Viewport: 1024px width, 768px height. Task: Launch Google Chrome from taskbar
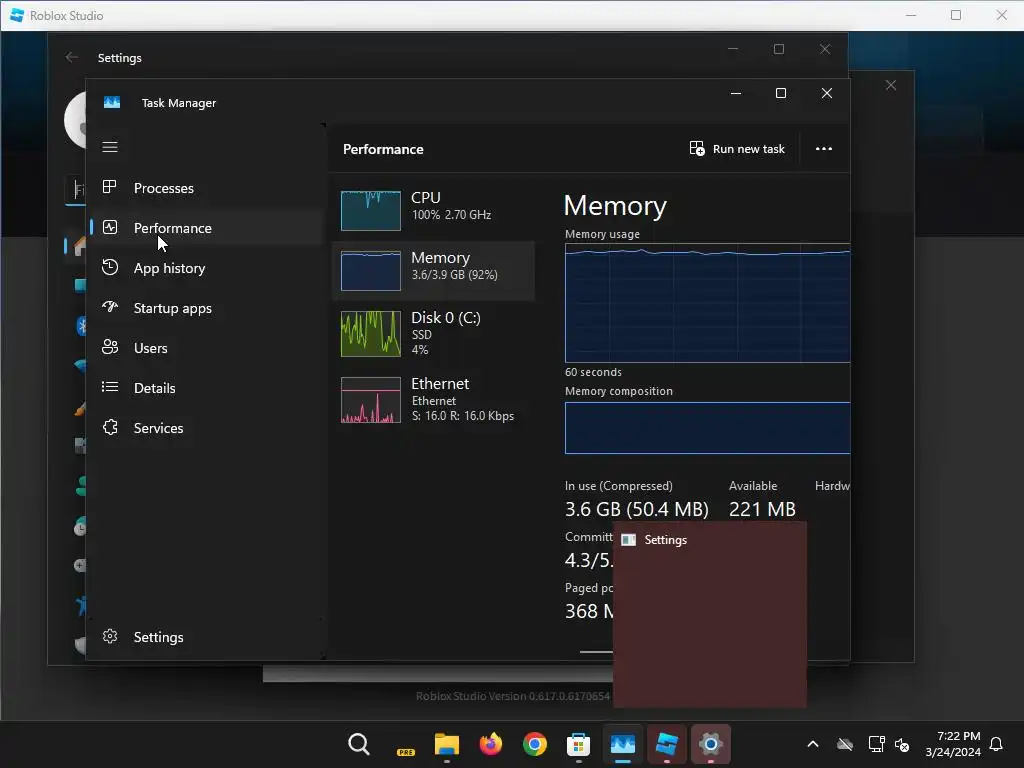(535, 744)
